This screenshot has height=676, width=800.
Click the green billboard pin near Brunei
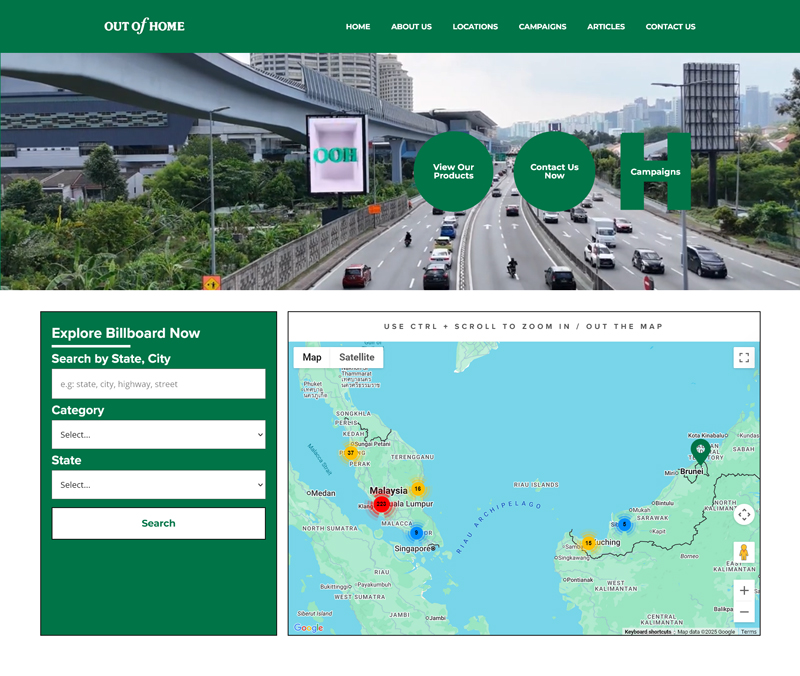[700, 450]
